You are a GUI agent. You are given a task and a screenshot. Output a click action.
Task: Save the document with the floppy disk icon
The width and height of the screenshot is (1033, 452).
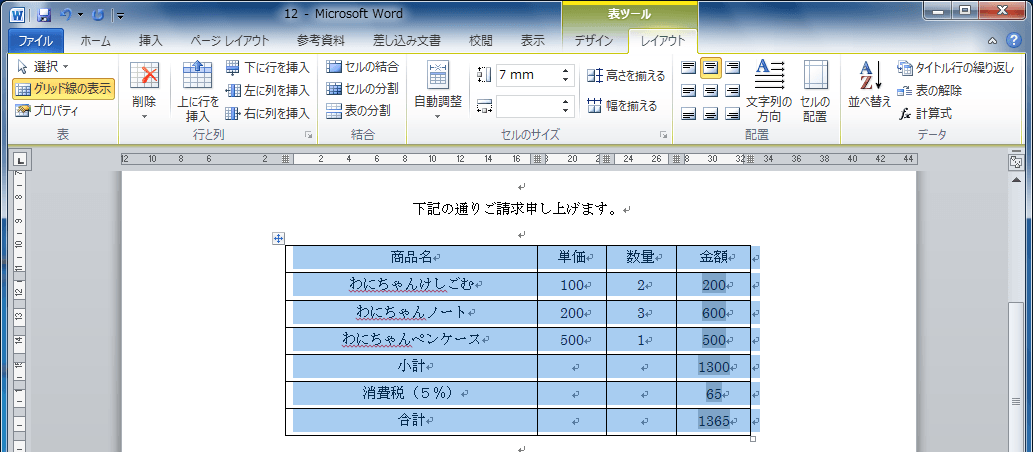pos(45,14)
